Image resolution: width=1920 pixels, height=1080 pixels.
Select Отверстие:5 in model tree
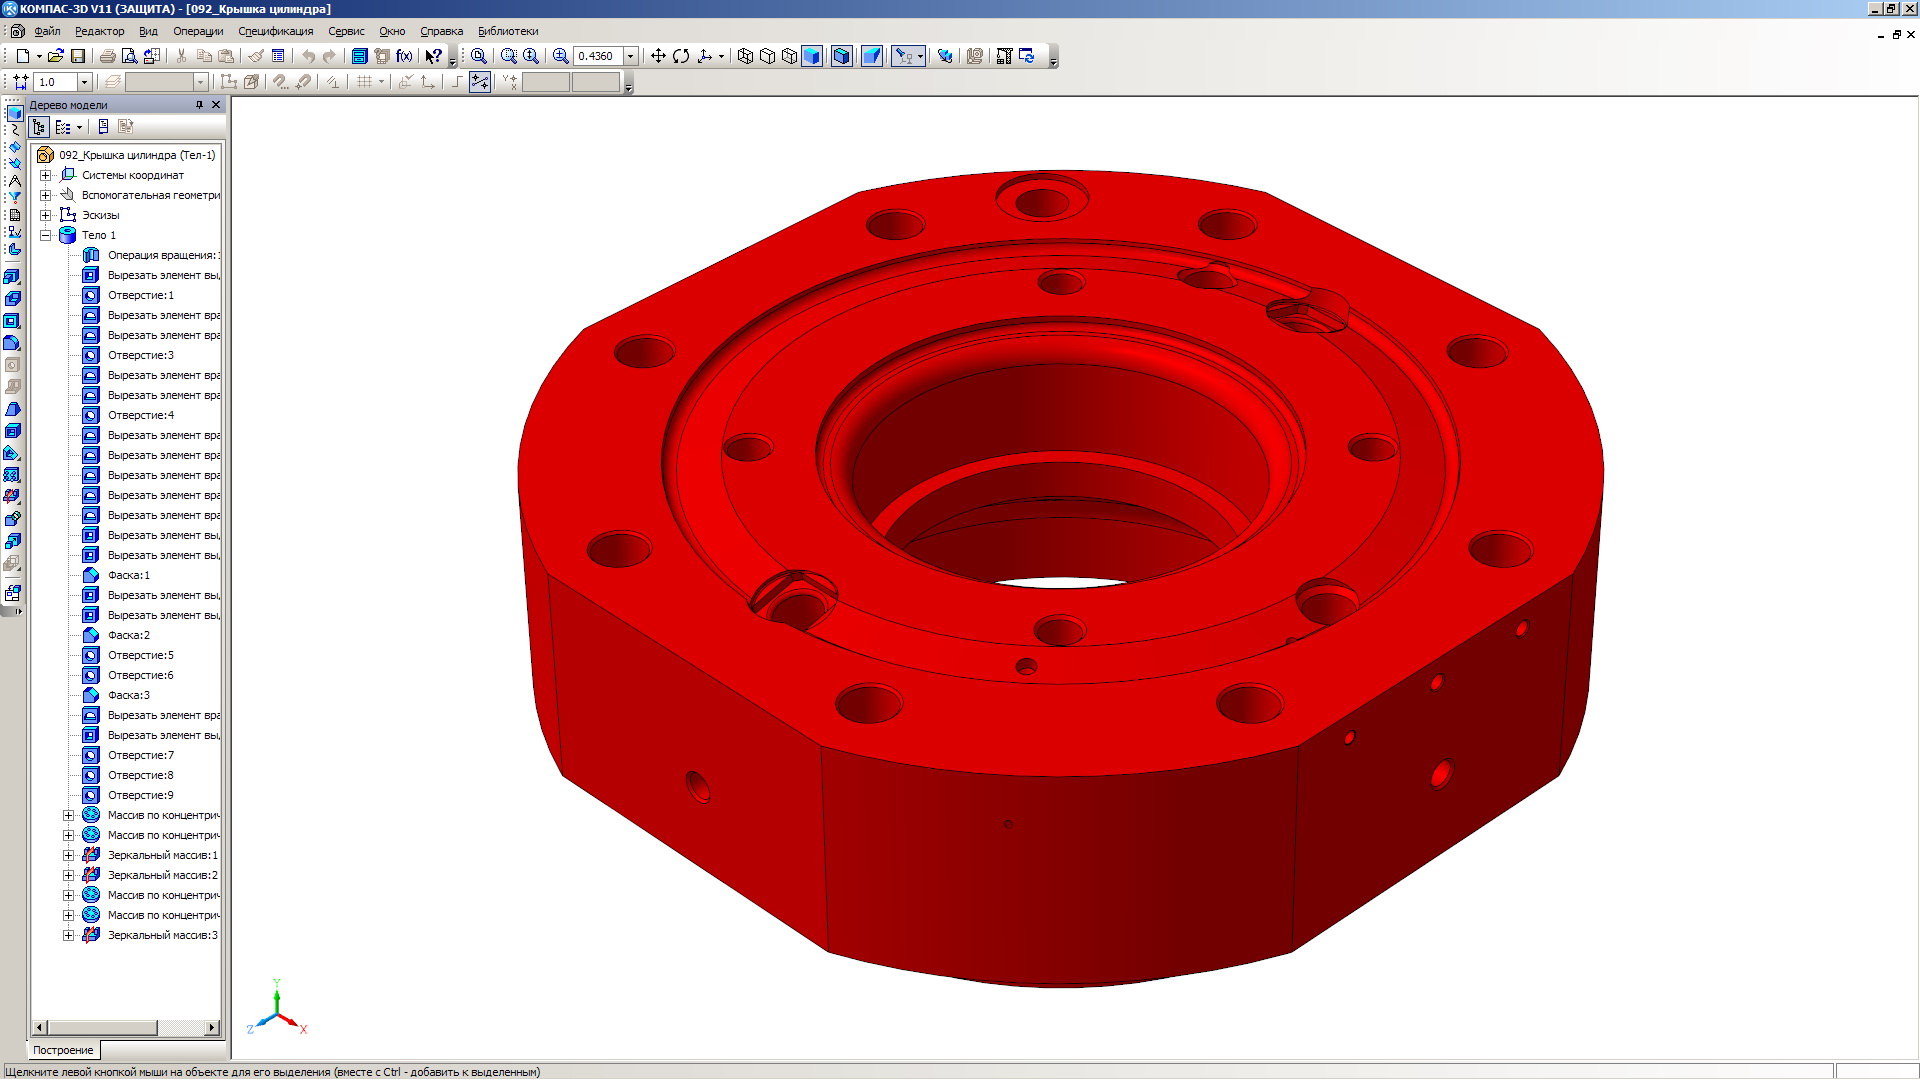click(140, 655)
